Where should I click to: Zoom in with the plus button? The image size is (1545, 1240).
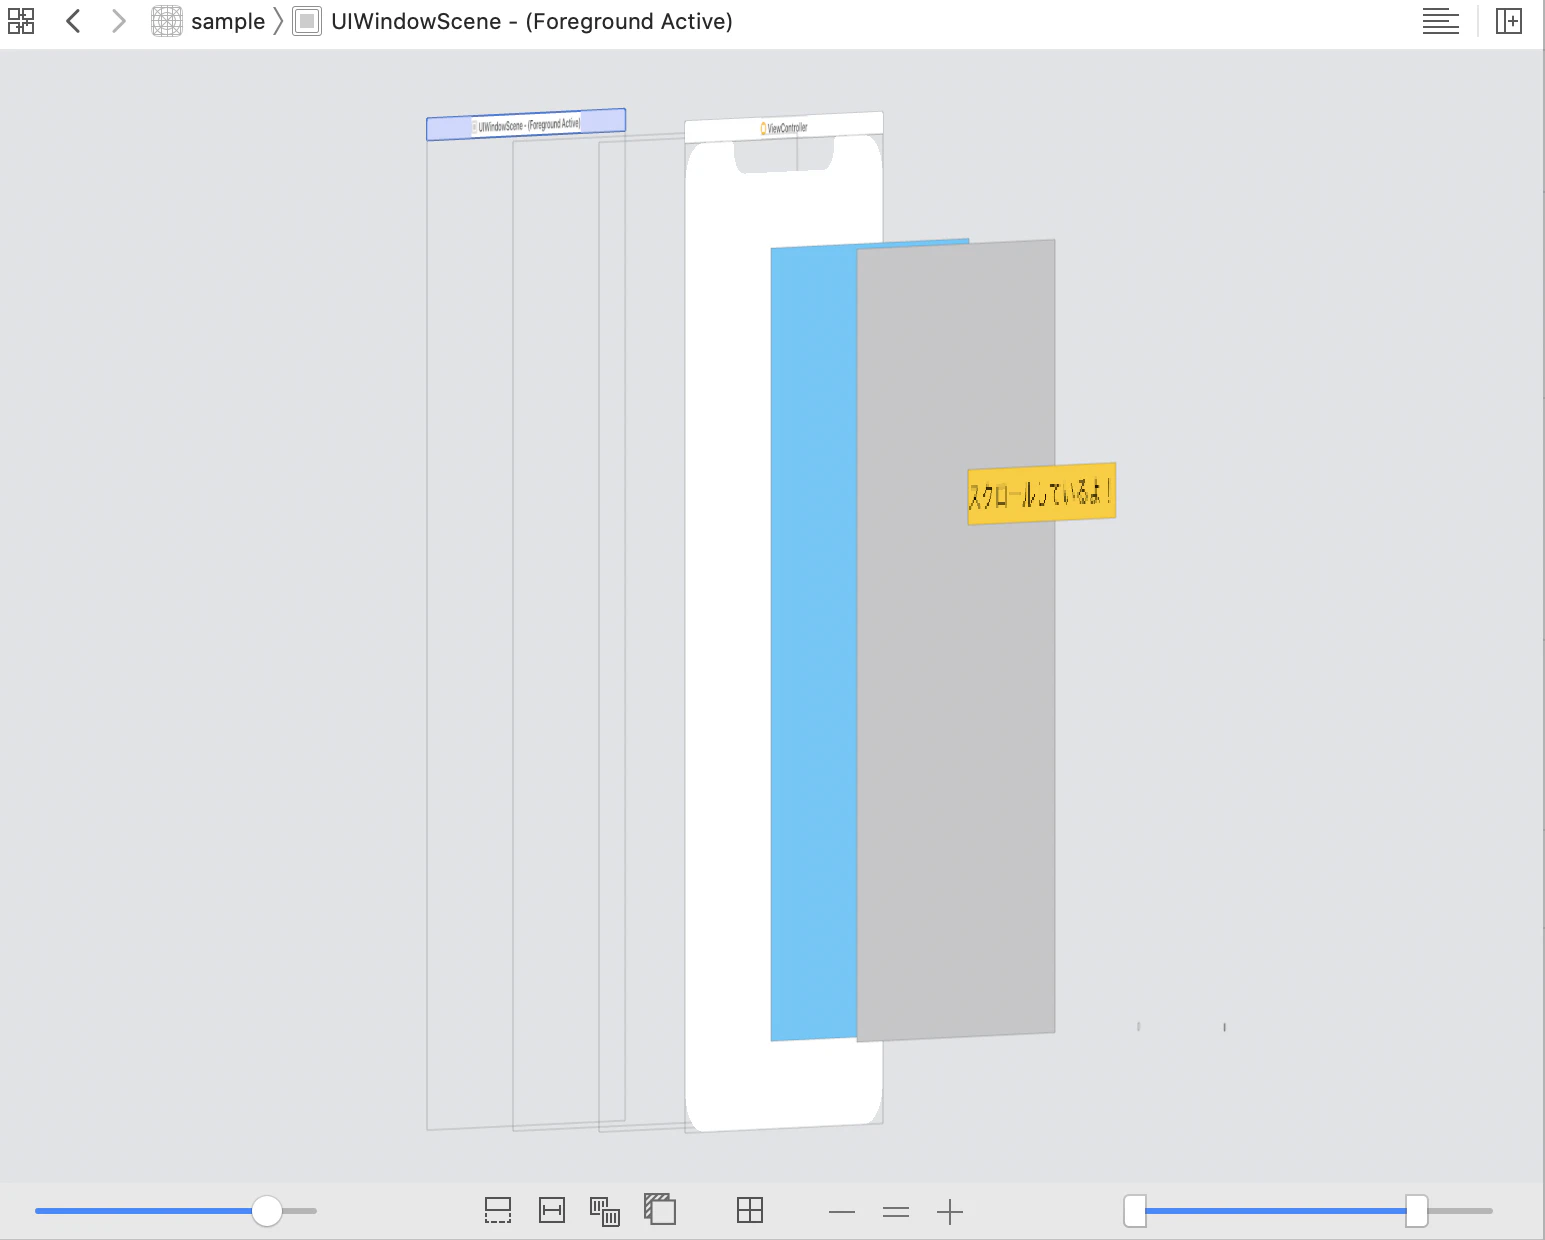[x=950, y=1212]
